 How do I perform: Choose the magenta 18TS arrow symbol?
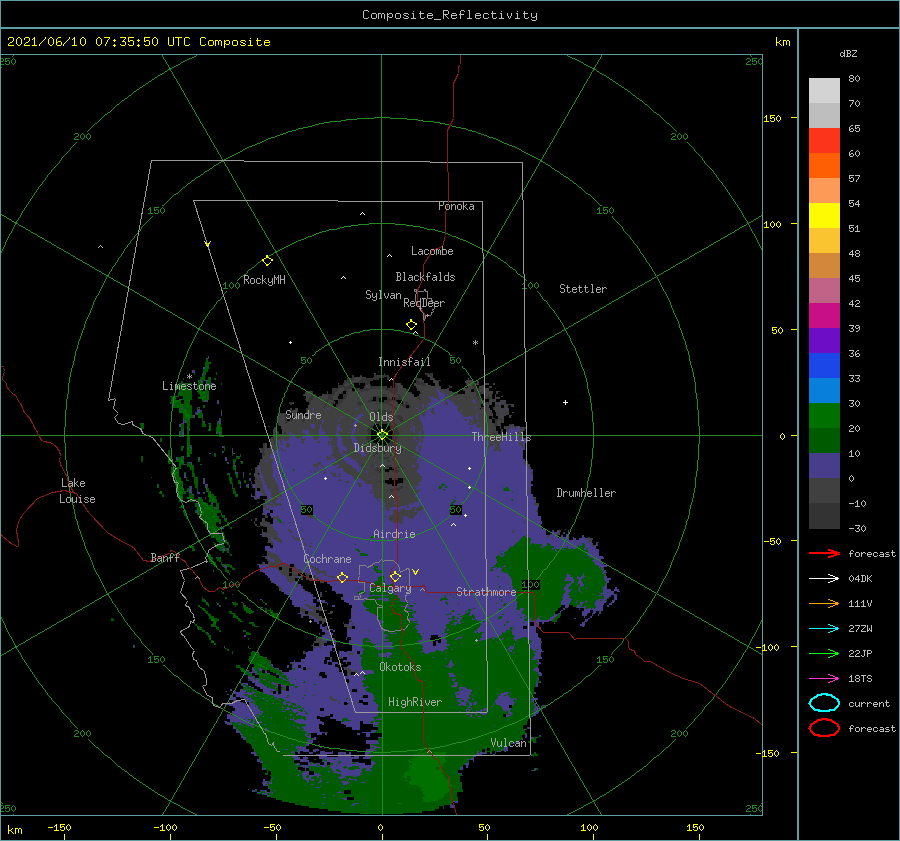(x=824, y=679)
